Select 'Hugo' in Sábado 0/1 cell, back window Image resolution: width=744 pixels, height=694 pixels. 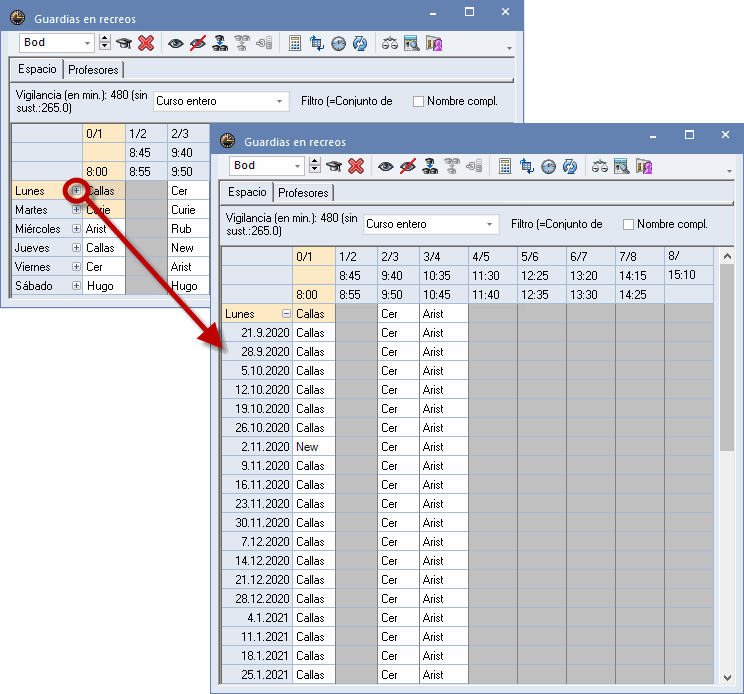pos(104,286)
